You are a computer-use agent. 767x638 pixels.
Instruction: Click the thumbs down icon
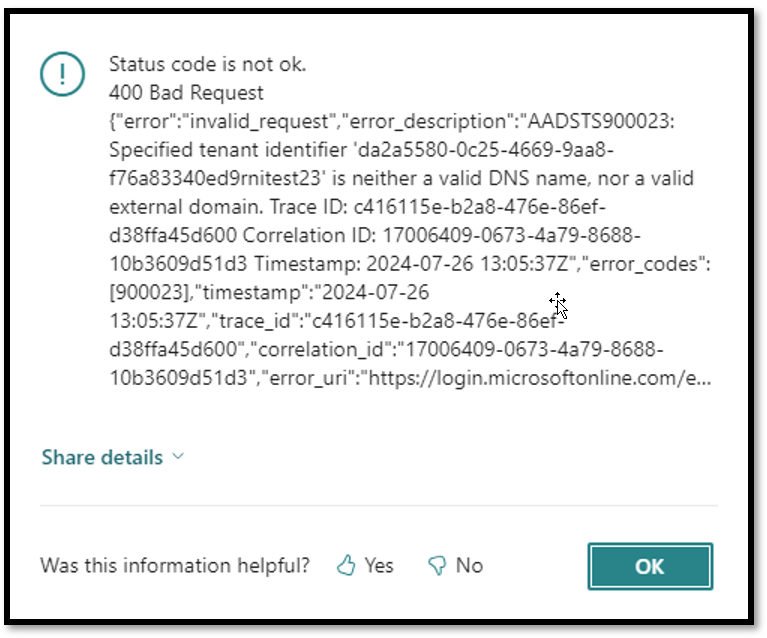(437, 566)
